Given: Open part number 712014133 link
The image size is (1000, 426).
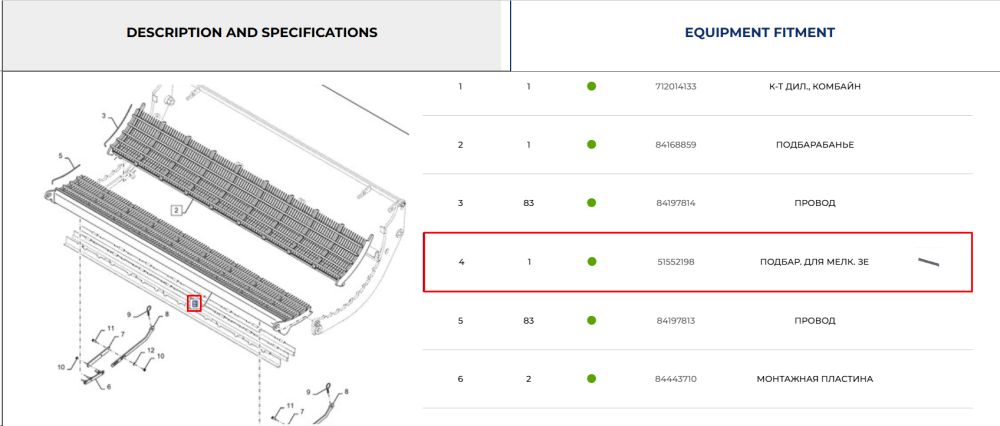Looking at the screenshot, I should [675, 86].
